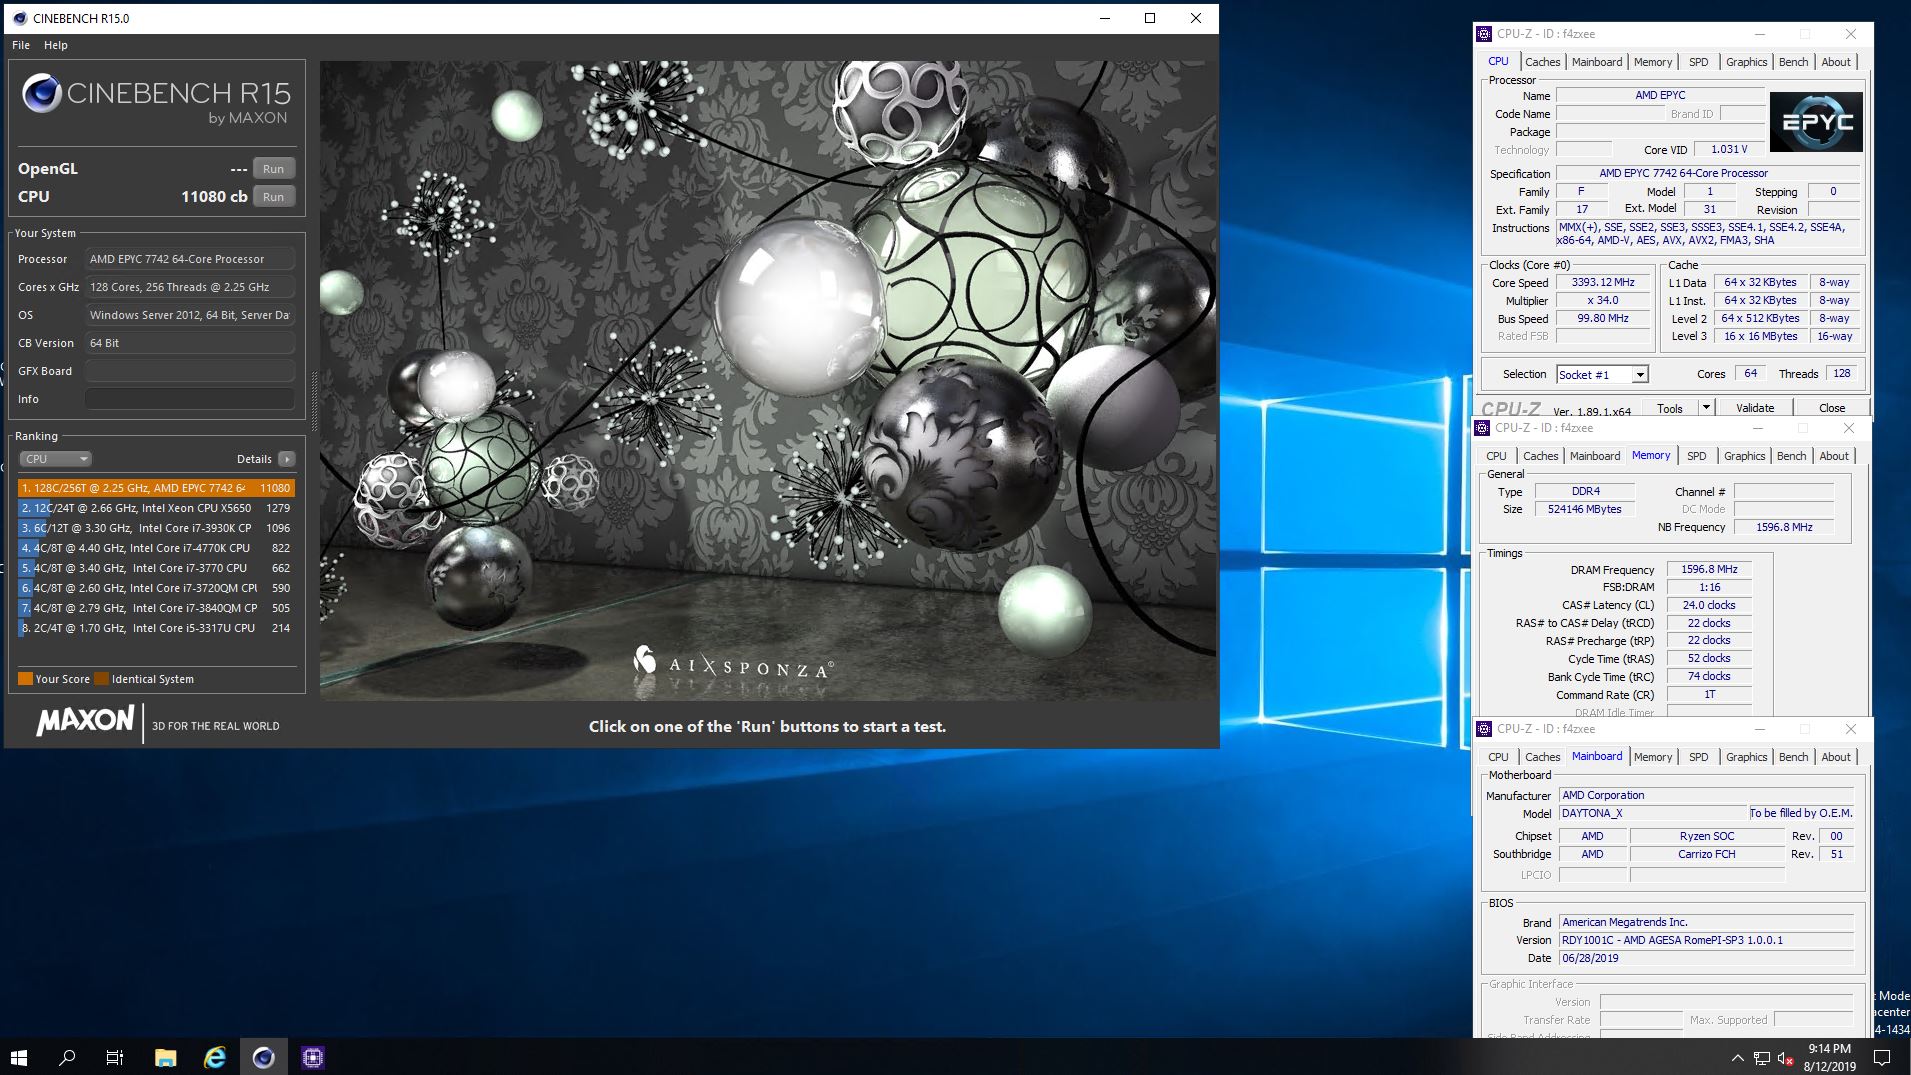This screenshot has width=1911, height=1075.
Task: Open the Tools dropdown arrow in CPU-Z
Action: point(1706,408)
